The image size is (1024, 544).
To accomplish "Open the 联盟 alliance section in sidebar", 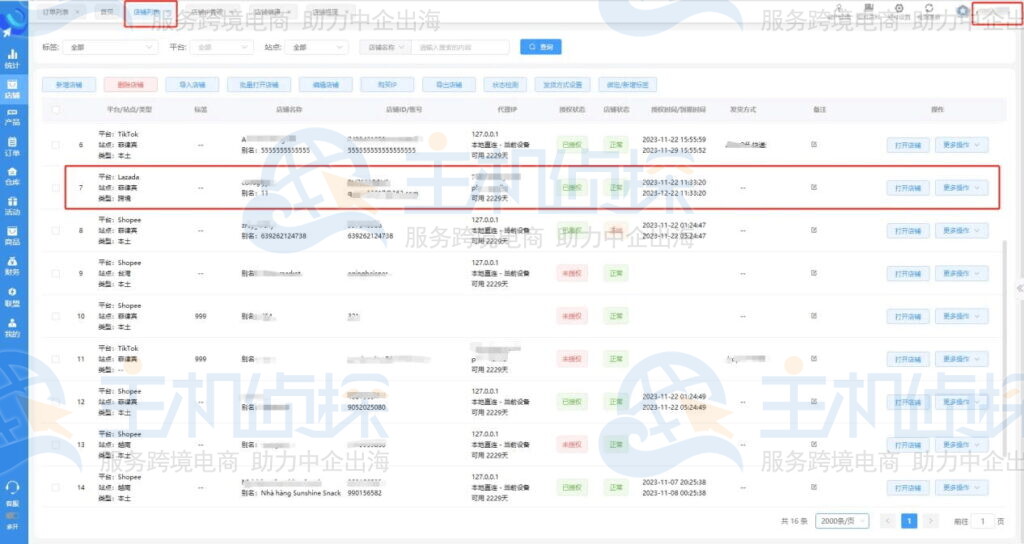I will click(12, 296).
